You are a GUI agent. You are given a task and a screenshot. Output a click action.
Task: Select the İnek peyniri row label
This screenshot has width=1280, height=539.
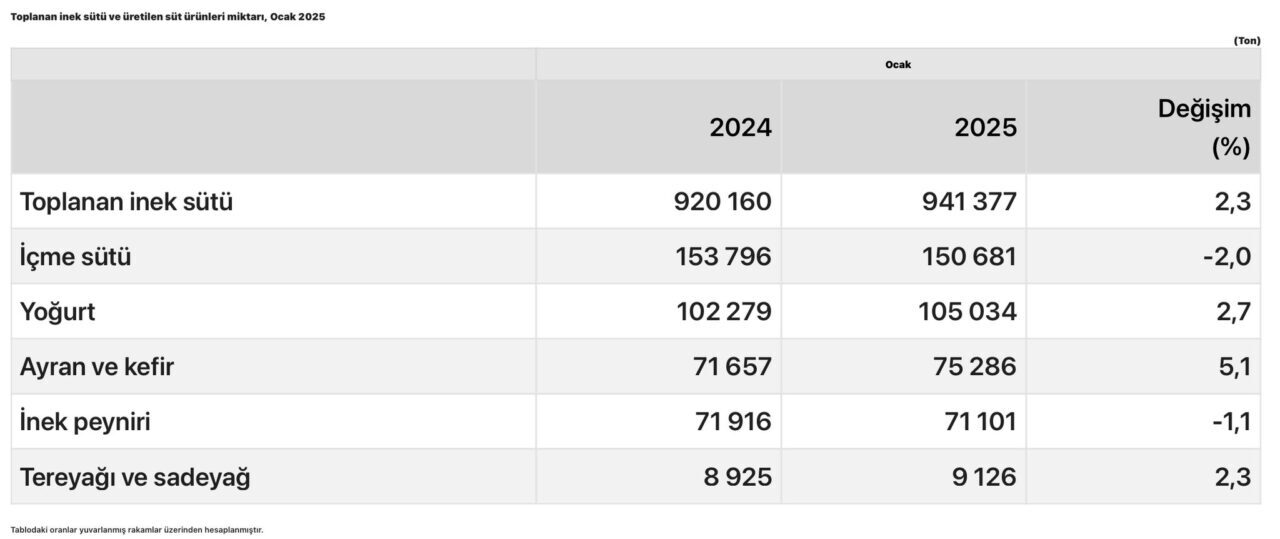point(85,422)
